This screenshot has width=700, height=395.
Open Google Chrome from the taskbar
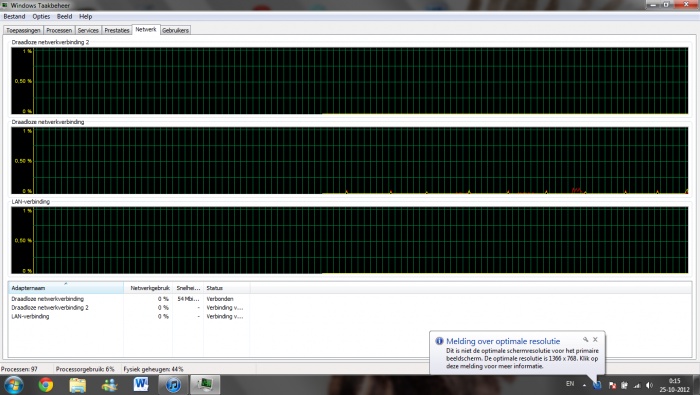click(46, 385)
